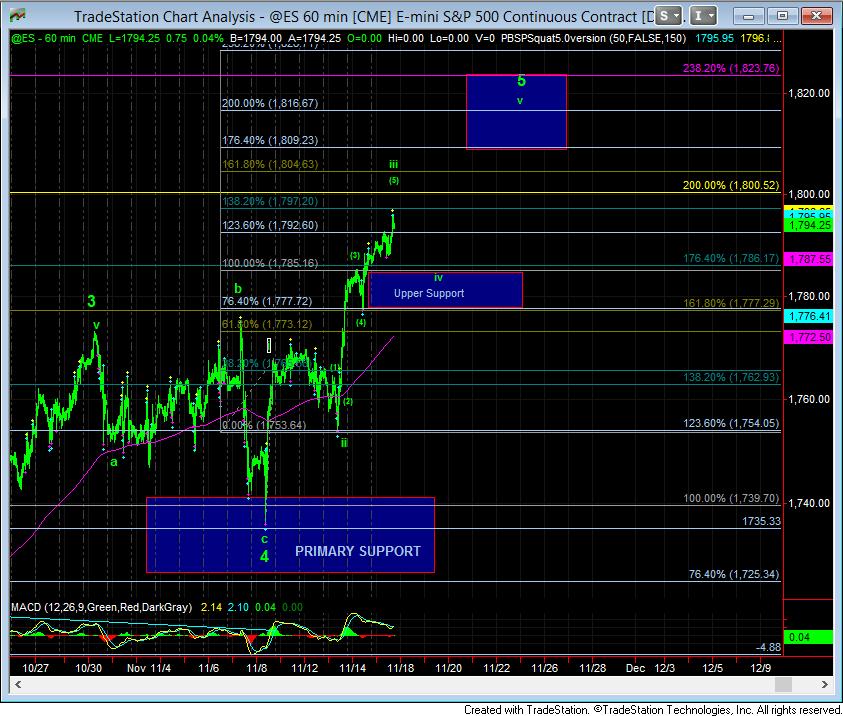Click the large wave 5 label
Viewport: 843px width, 716px height.
click(521, 81)
